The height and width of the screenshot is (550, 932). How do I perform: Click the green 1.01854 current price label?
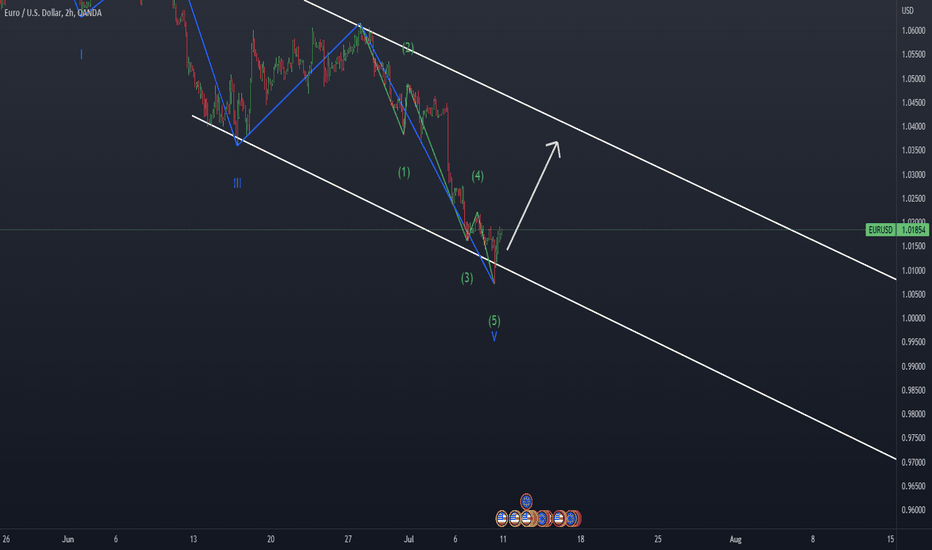click(914, 230)
